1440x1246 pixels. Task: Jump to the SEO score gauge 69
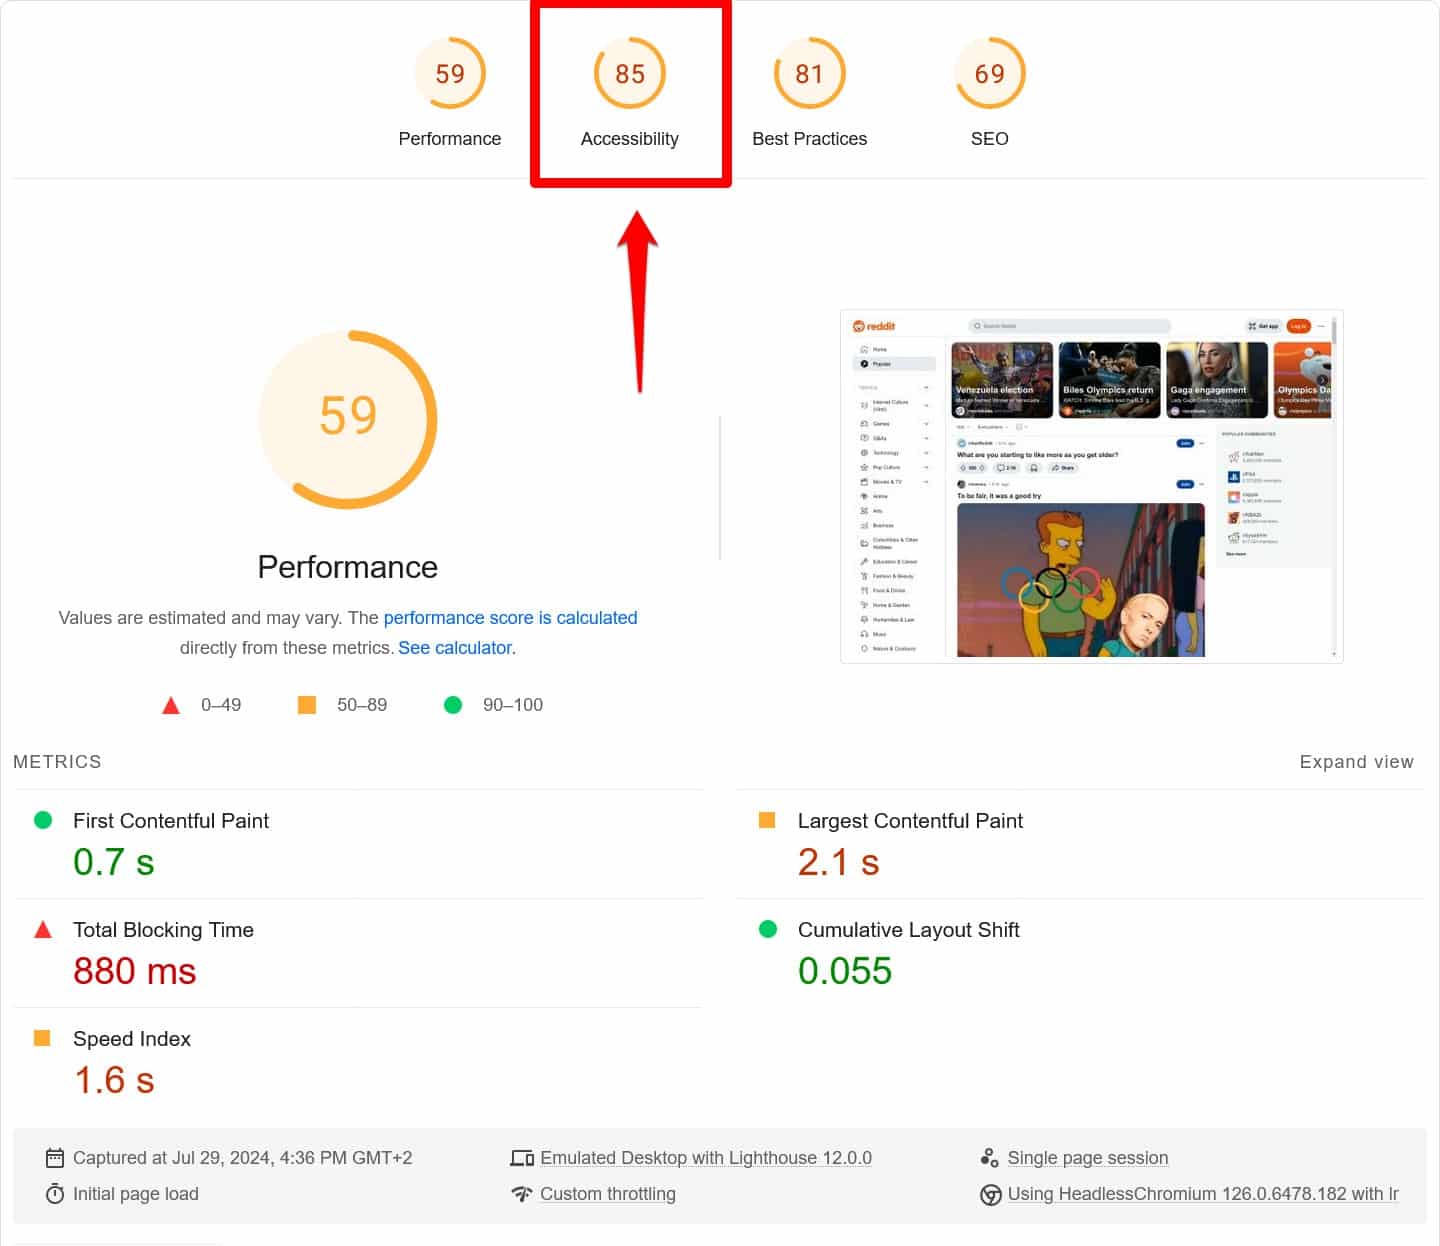989,75
